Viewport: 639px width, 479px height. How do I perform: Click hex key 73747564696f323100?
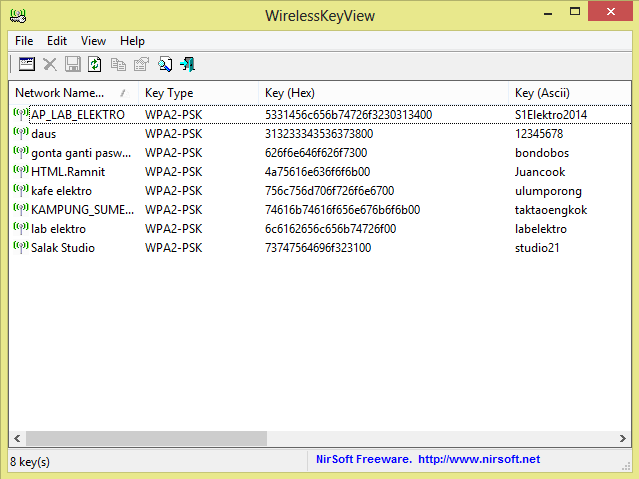click(x=318, y=248)
